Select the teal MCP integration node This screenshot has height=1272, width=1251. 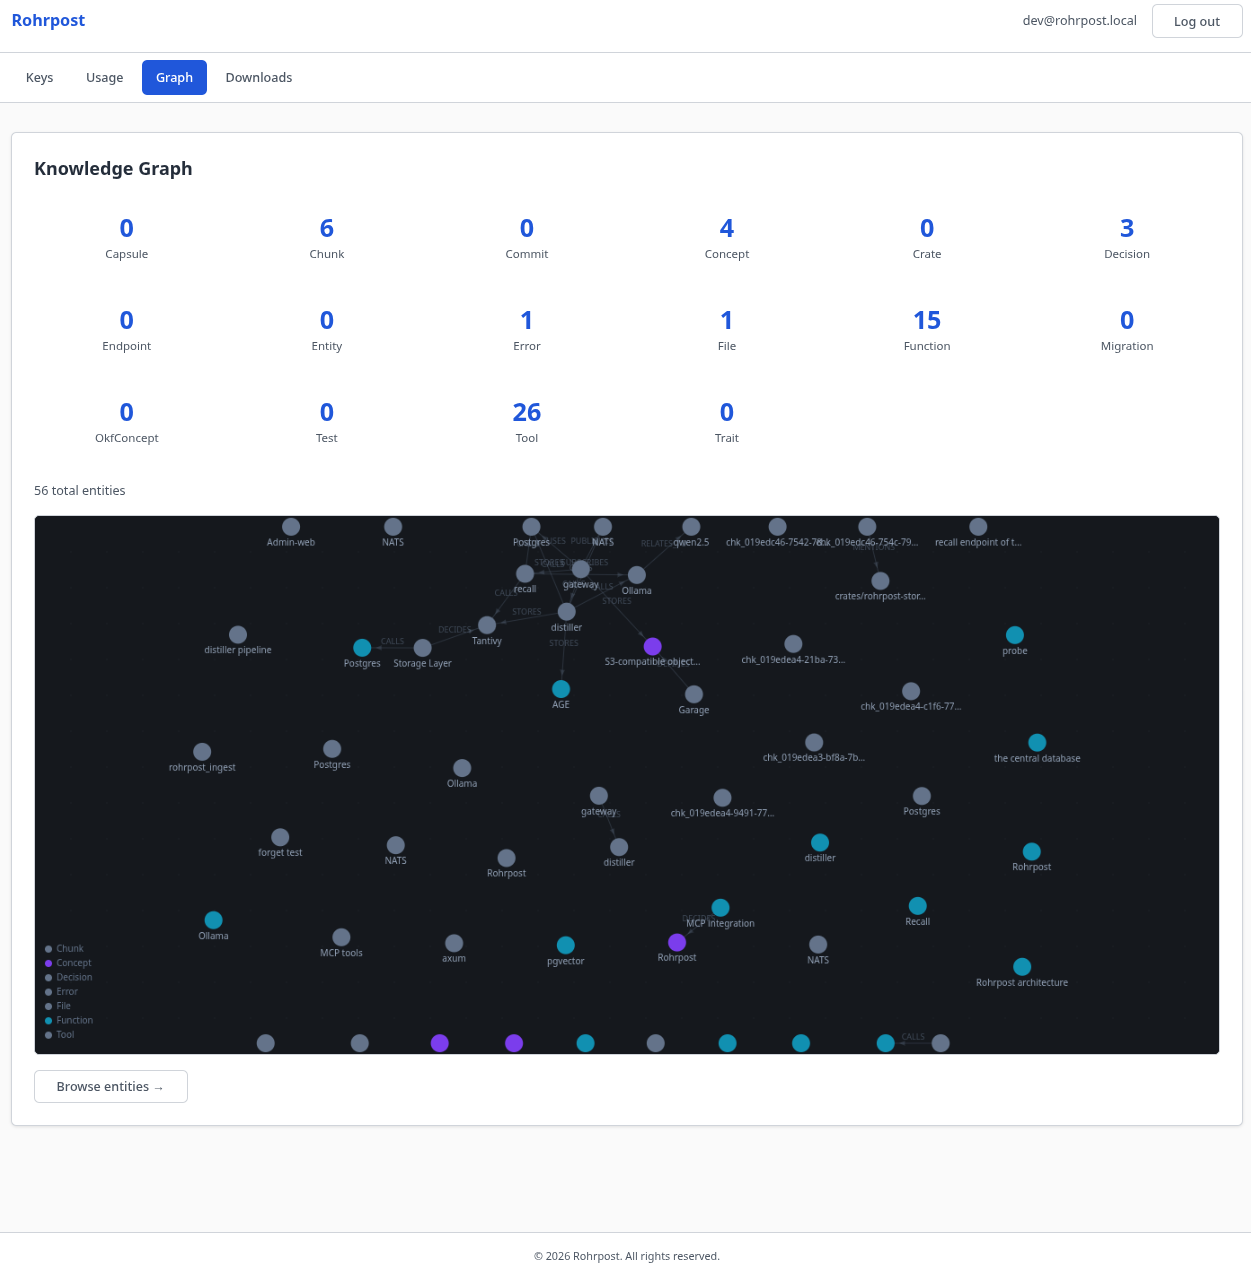(720, 908)
